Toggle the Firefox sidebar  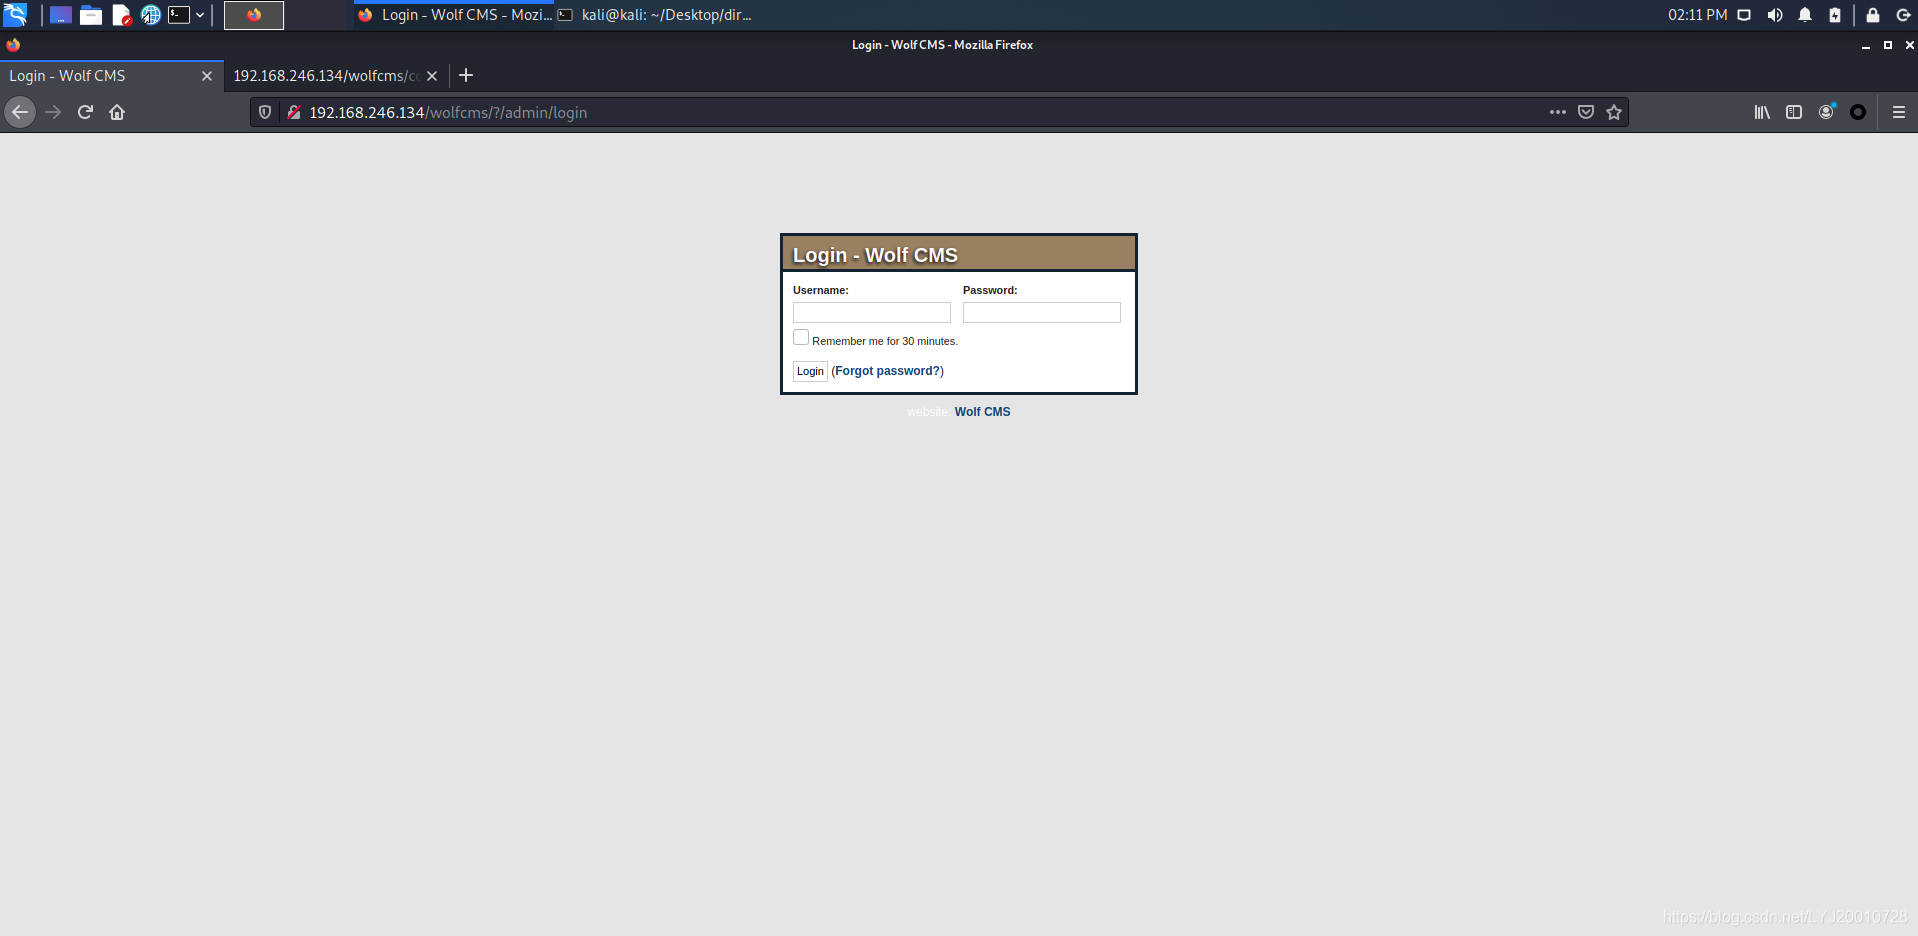point(1794,112)
